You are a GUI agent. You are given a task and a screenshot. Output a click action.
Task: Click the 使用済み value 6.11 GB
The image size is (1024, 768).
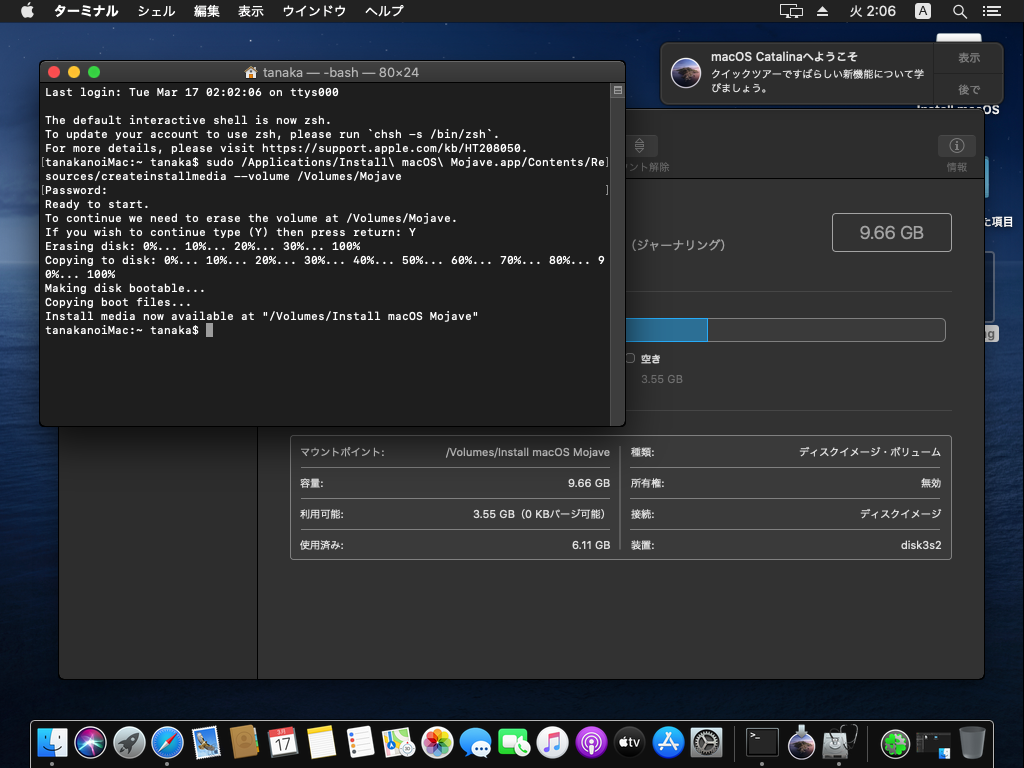pyautogui.click(x=591, y=545)
